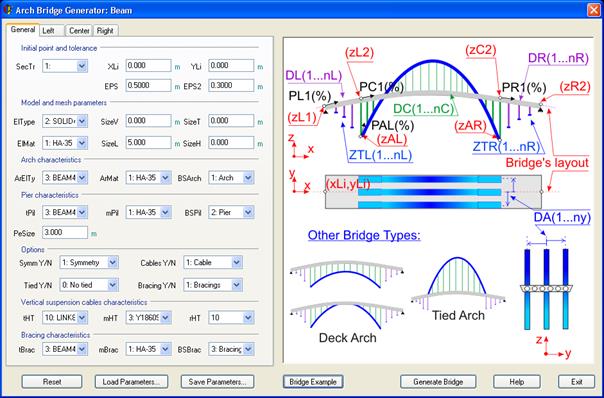
Task: Open the ElMat HA-35 dropdown
Action: [65, 143]
